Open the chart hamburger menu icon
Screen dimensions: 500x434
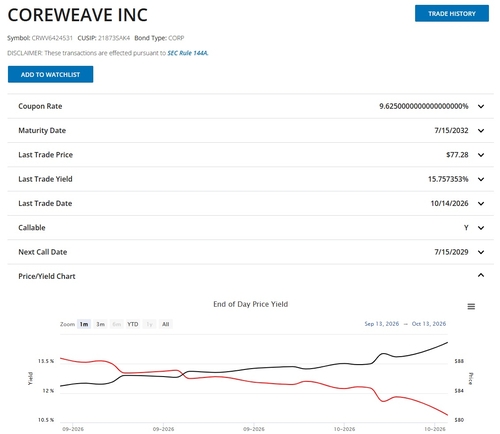[471, 306]
